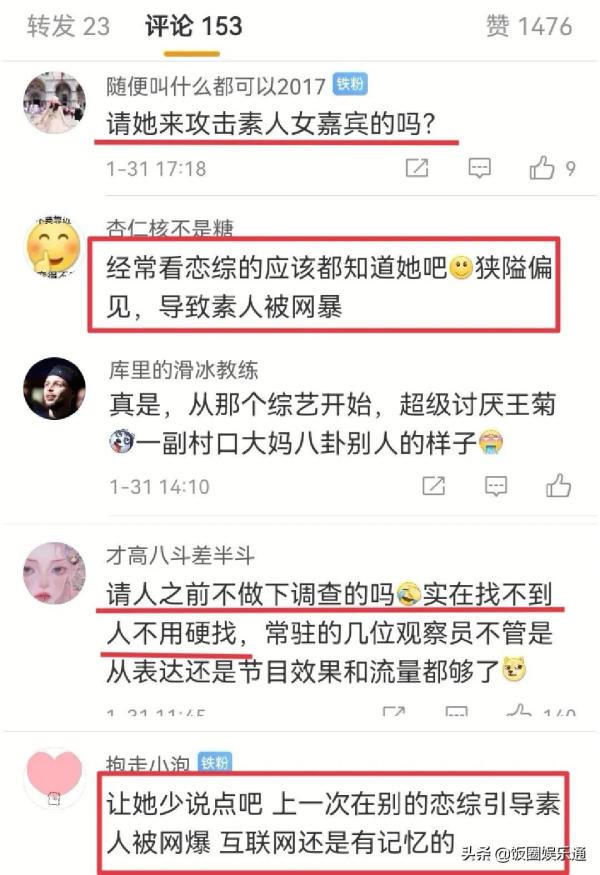Select the 评论 153 tab

tap(193, 26)
